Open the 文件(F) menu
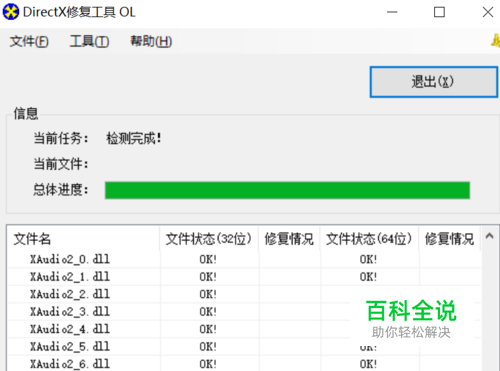This screenshot has height=371, width=500. point(29,42)
